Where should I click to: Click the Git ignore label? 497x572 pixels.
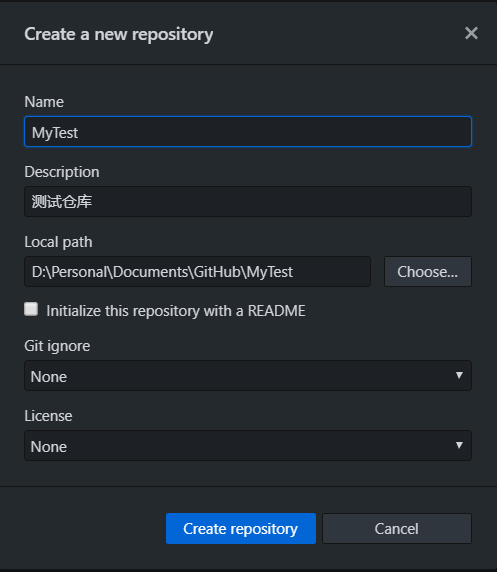tap(57, 346)
